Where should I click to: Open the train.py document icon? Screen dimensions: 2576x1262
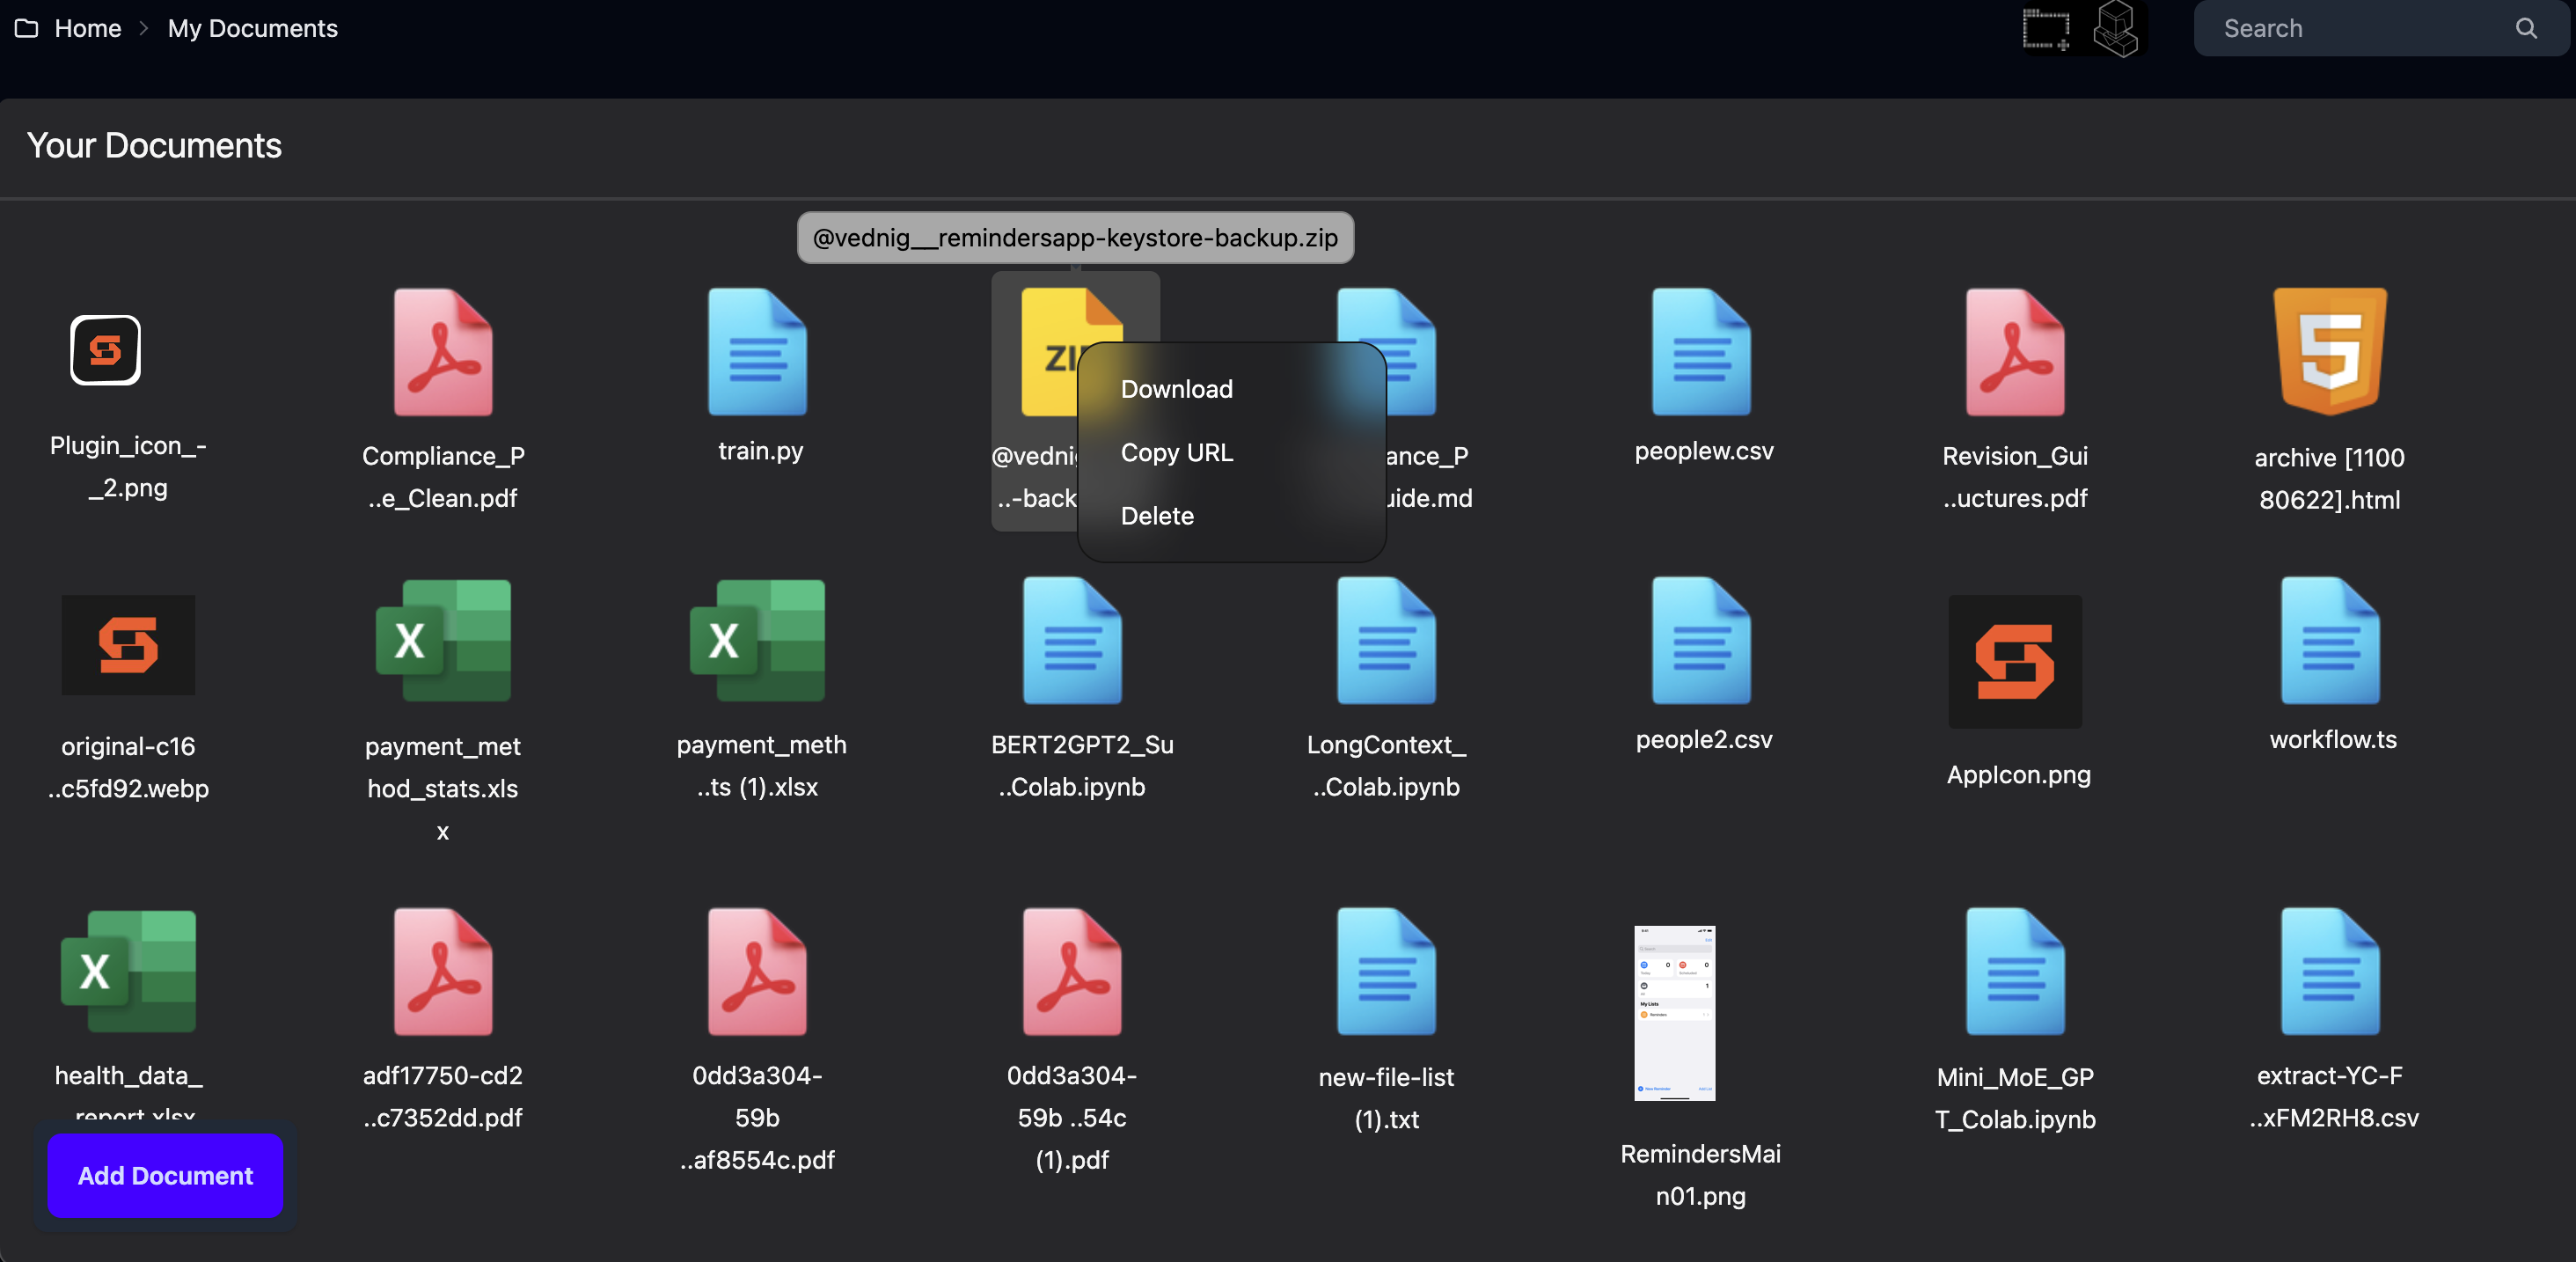758,351
